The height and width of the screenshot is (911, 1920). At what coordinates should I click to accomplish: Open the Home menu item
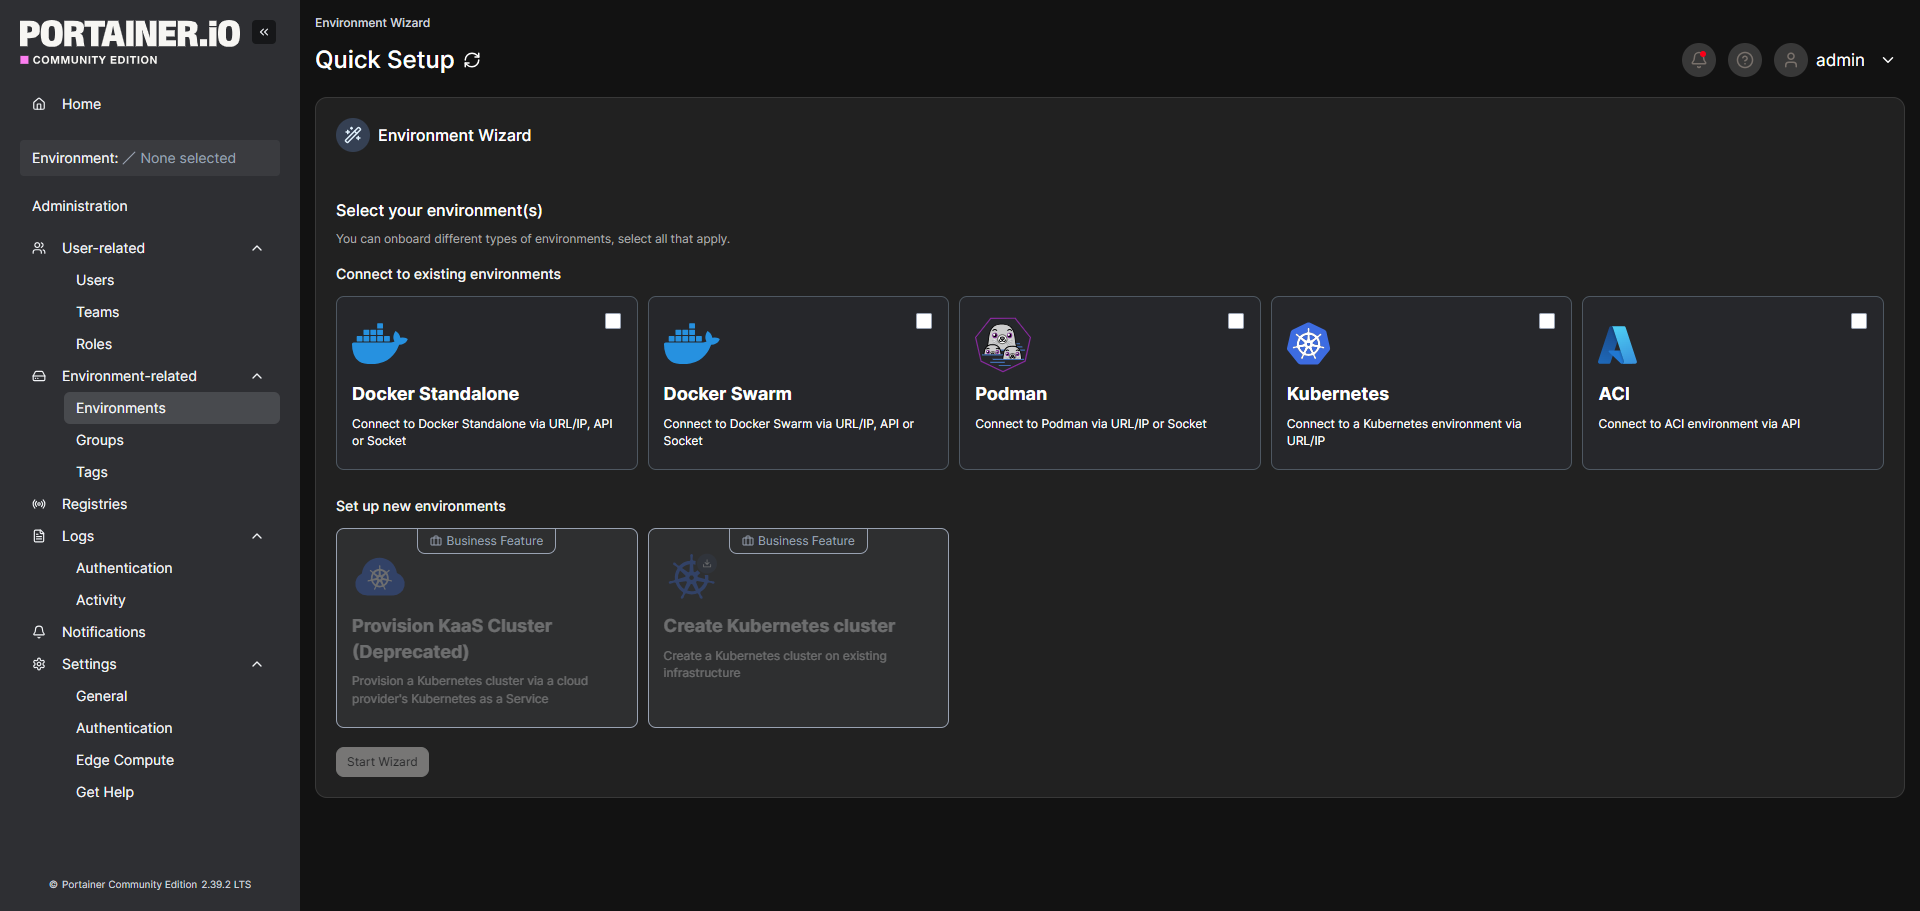tap(150, 104)
